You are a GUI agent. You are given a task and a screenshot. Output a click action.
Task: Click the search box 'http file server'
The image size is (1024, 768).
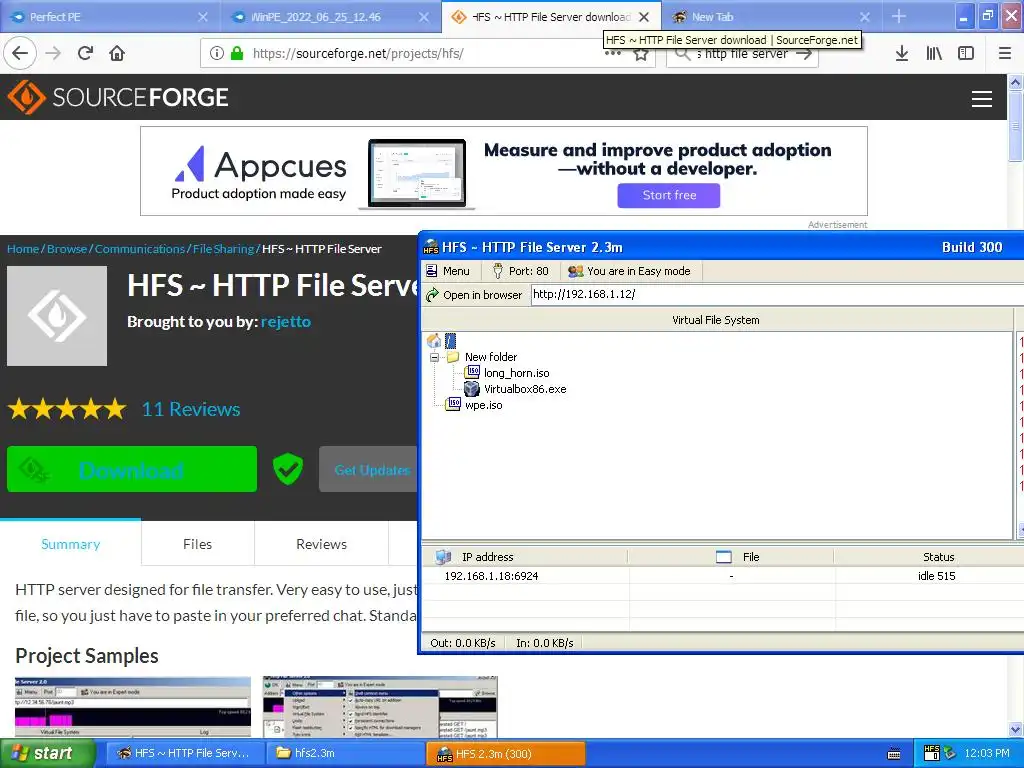point(741,54)
